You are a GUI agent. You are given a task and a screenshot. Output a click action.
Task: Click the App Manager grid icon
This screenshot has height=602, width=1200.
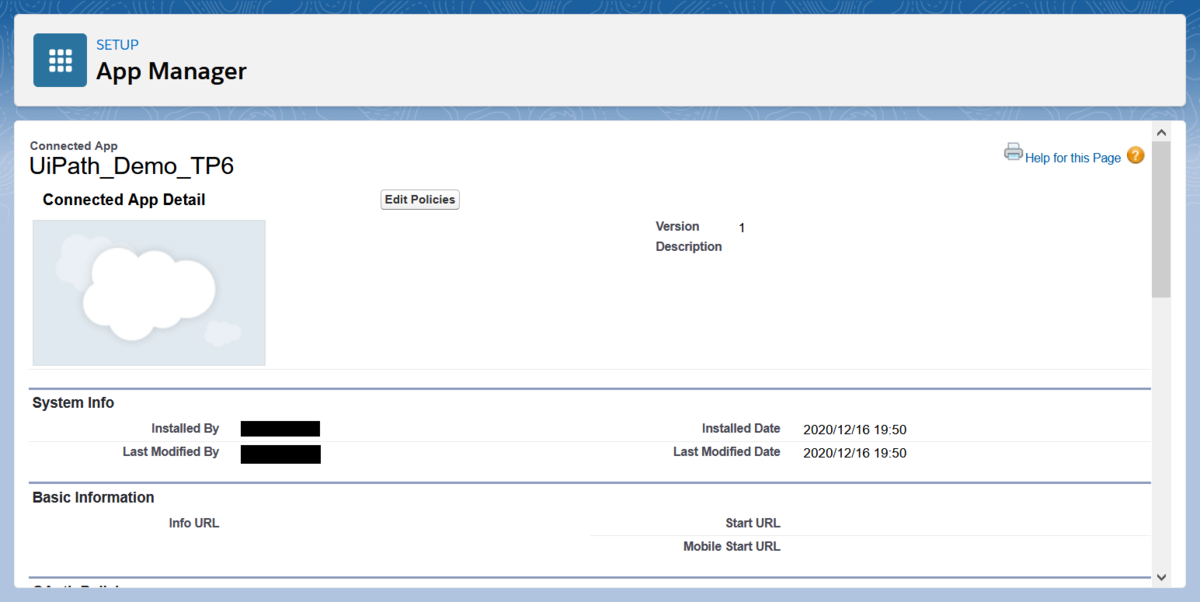[x=60, y=60]
